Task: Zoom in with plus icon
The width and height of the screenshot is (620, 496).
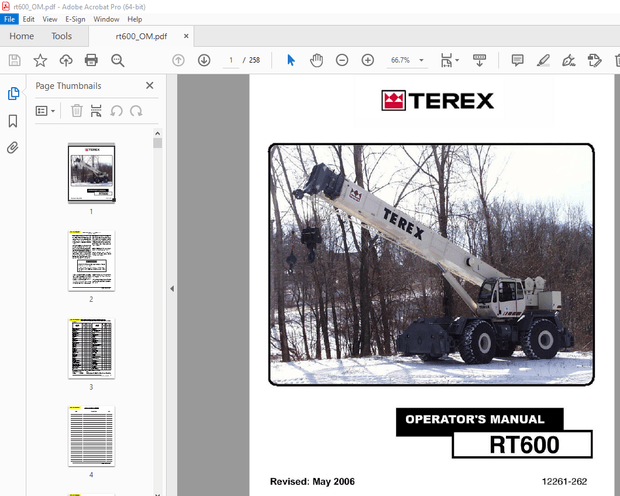Action: (x=368, y=60)
